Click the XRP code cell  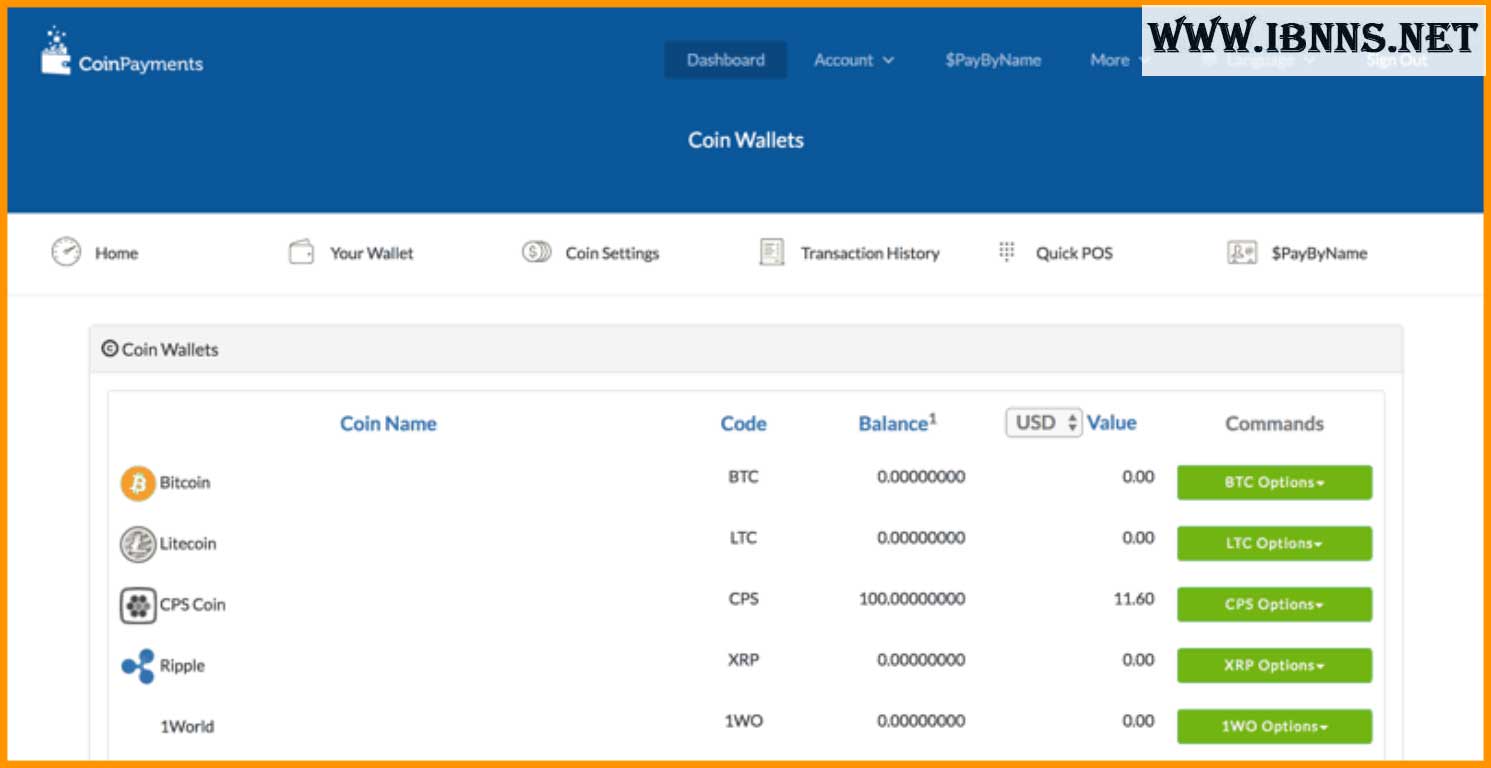click(x=743, y=660)
